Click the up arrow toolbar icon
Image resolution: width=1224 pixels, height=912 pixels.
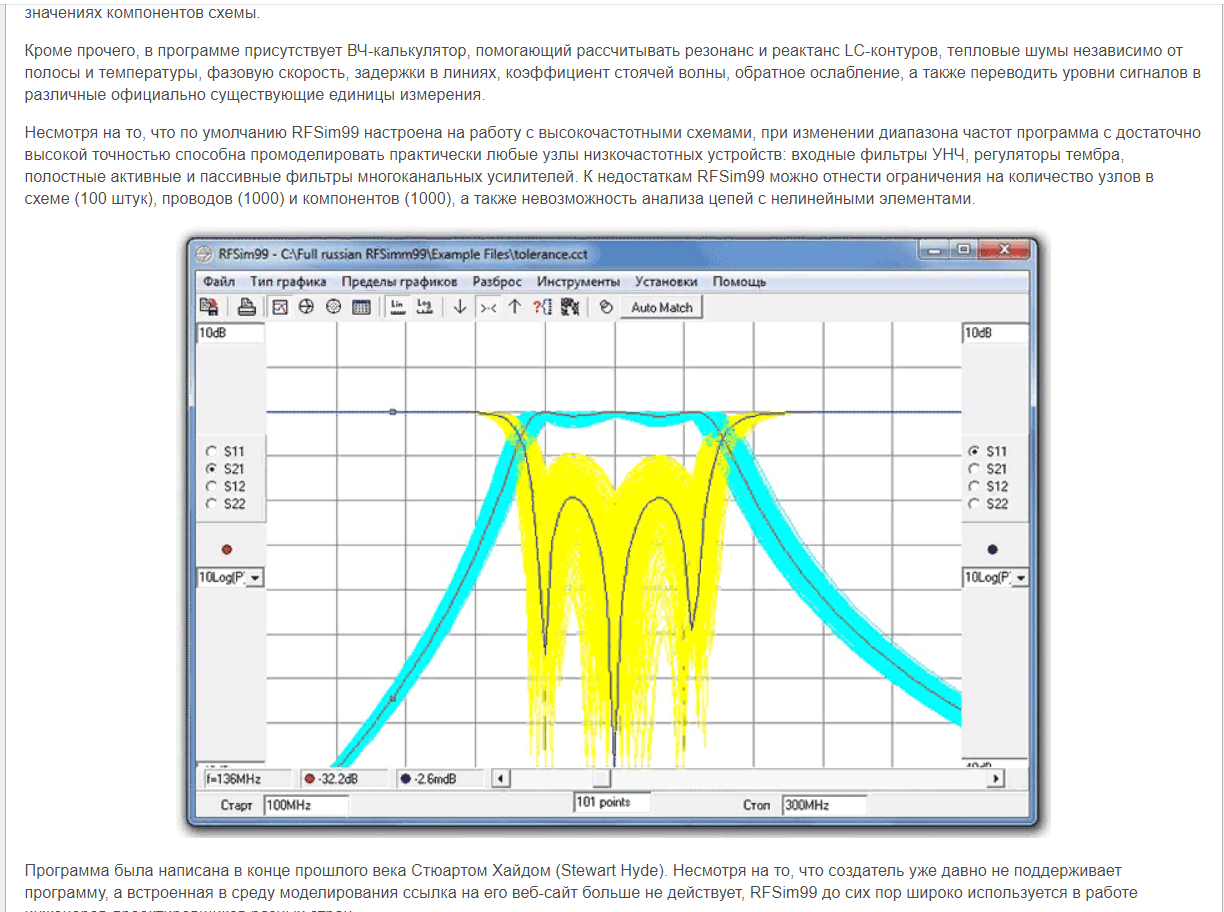515,307
